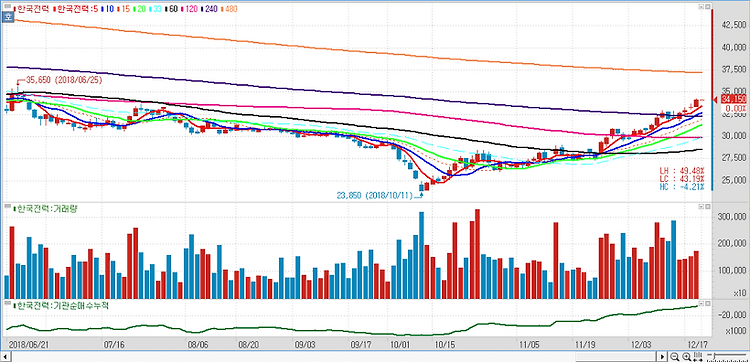Screen dimensions: 750x362
Task: Close the 기관순매수누적 pane
Action: point(707,304)
